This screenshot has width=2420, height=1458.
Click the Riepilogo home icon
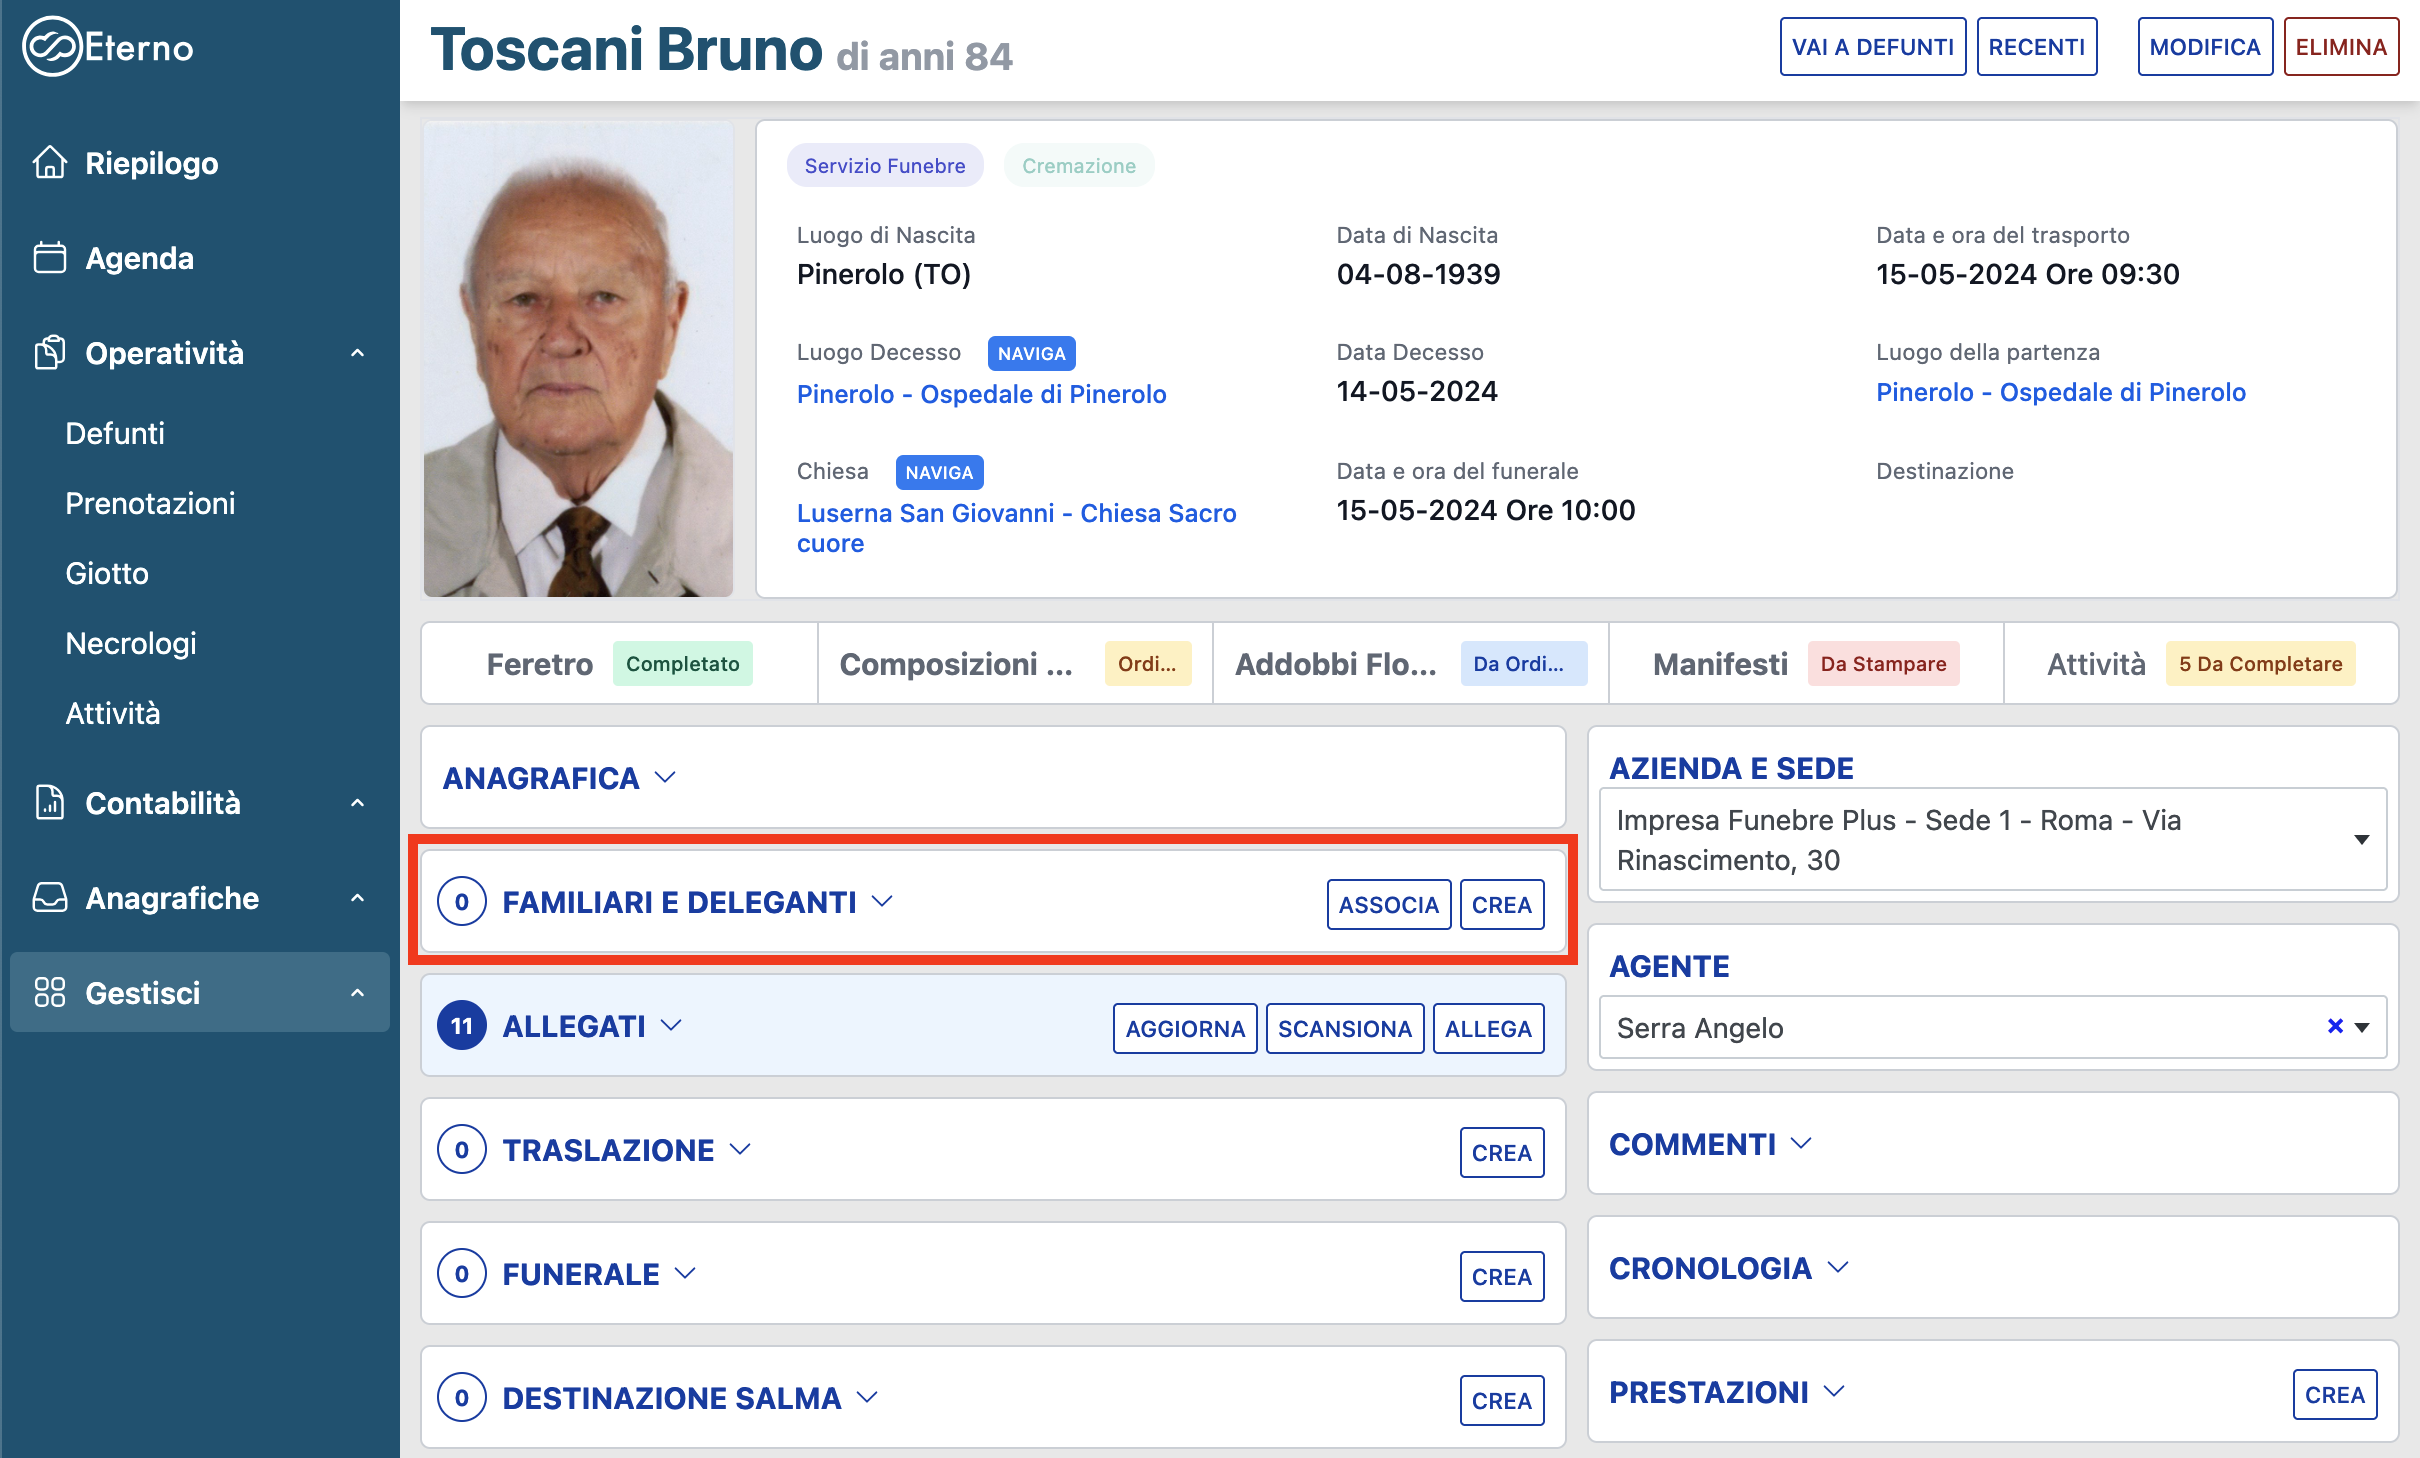pos(49,162)
